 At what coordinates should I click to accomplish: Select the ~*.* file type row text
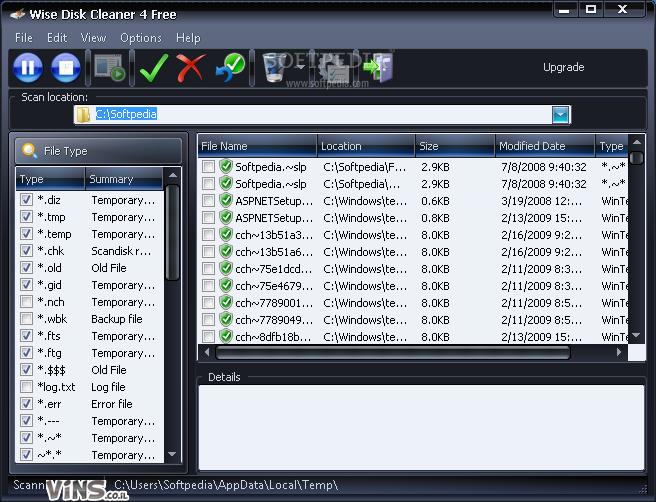tap(49, 455)
